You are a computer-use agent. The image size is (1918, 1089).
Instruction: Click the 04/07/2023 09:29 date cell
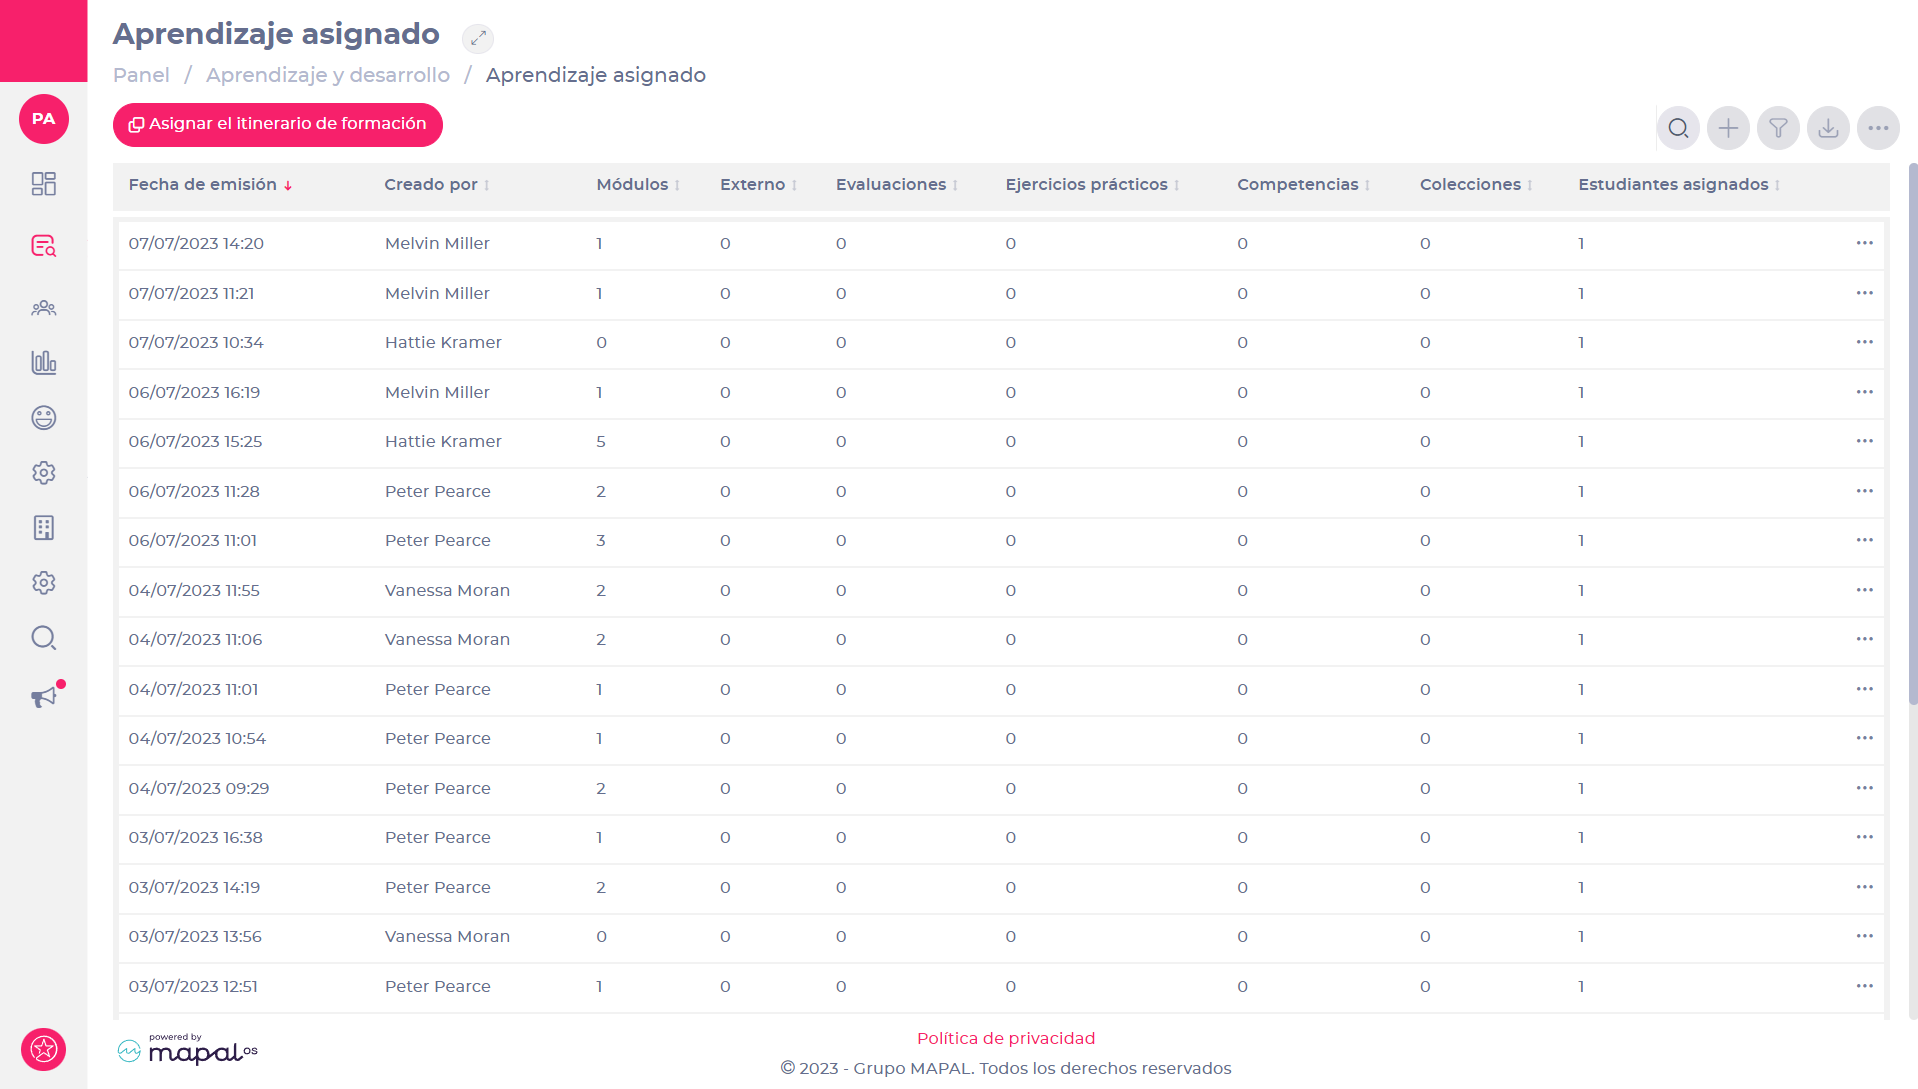(x=199, y=788)
